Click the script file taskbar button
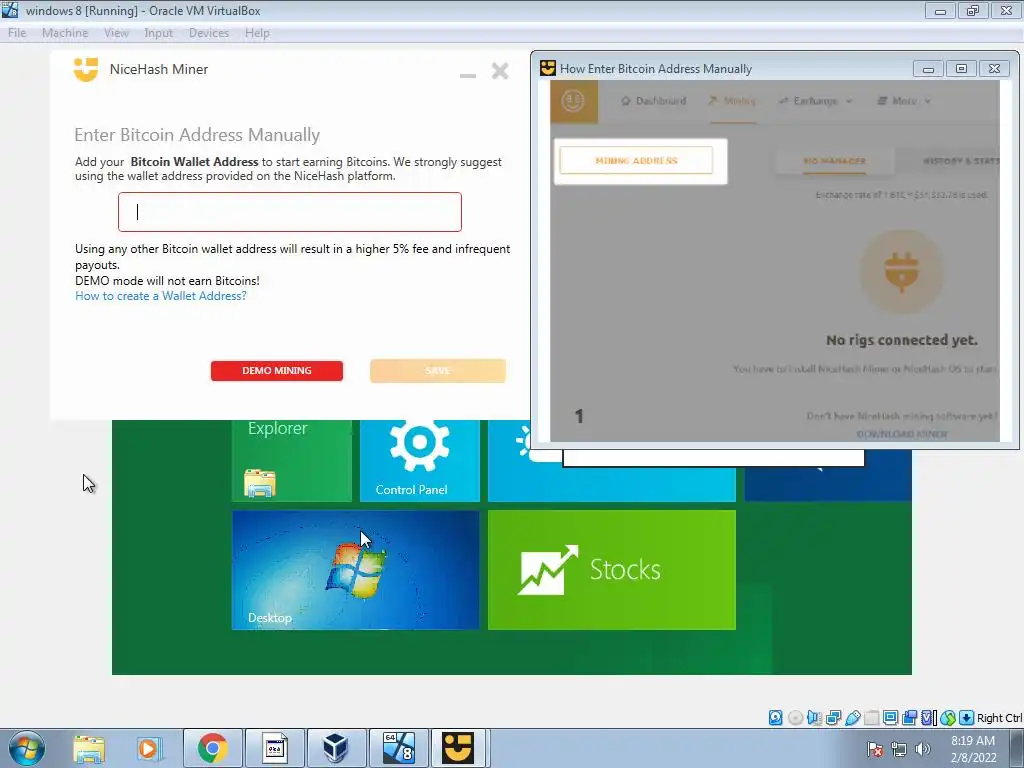Viewport: 1024px width, 768px height. coord(274,748)
